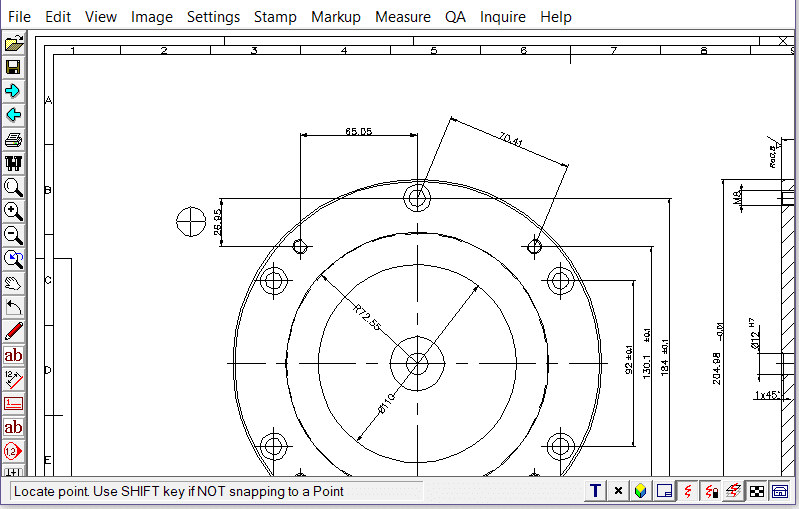Click the Zoom Out minus magnifier
Image resolution: width=799 pixels, height=509 pixels.
[x=13, y=235]
